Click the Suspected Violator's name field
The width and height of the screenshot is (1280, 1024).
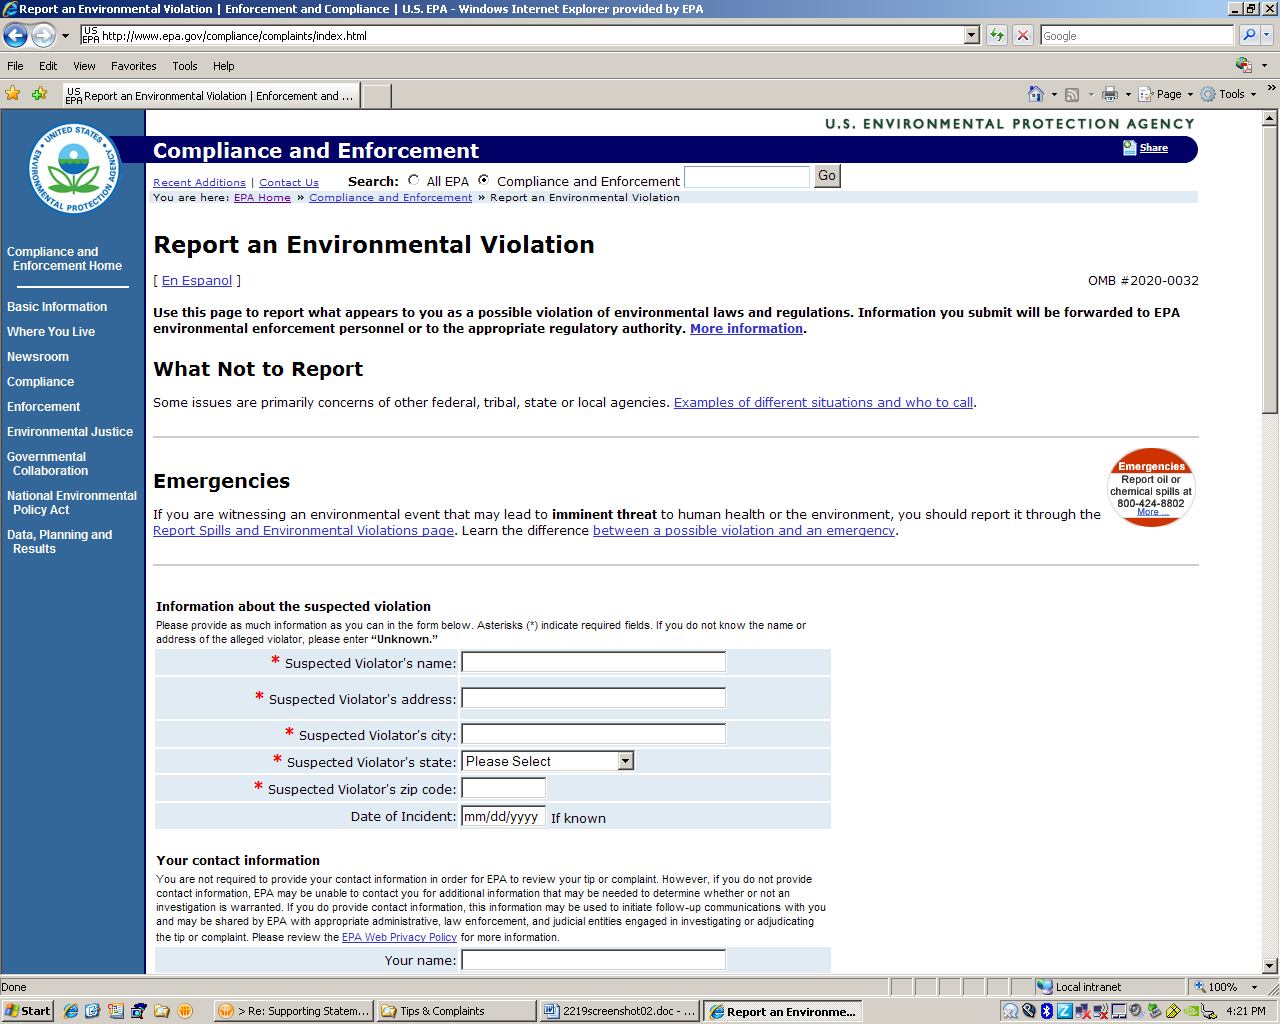pos(594,662)
